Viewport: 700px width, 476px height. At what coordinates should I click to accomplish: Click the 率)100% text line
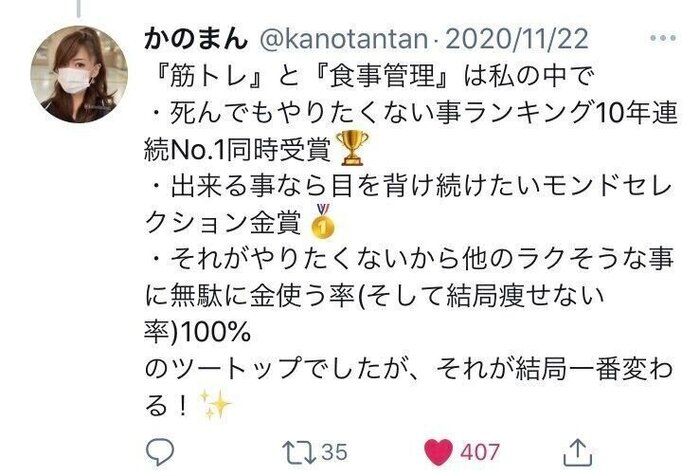click(198, 332)
